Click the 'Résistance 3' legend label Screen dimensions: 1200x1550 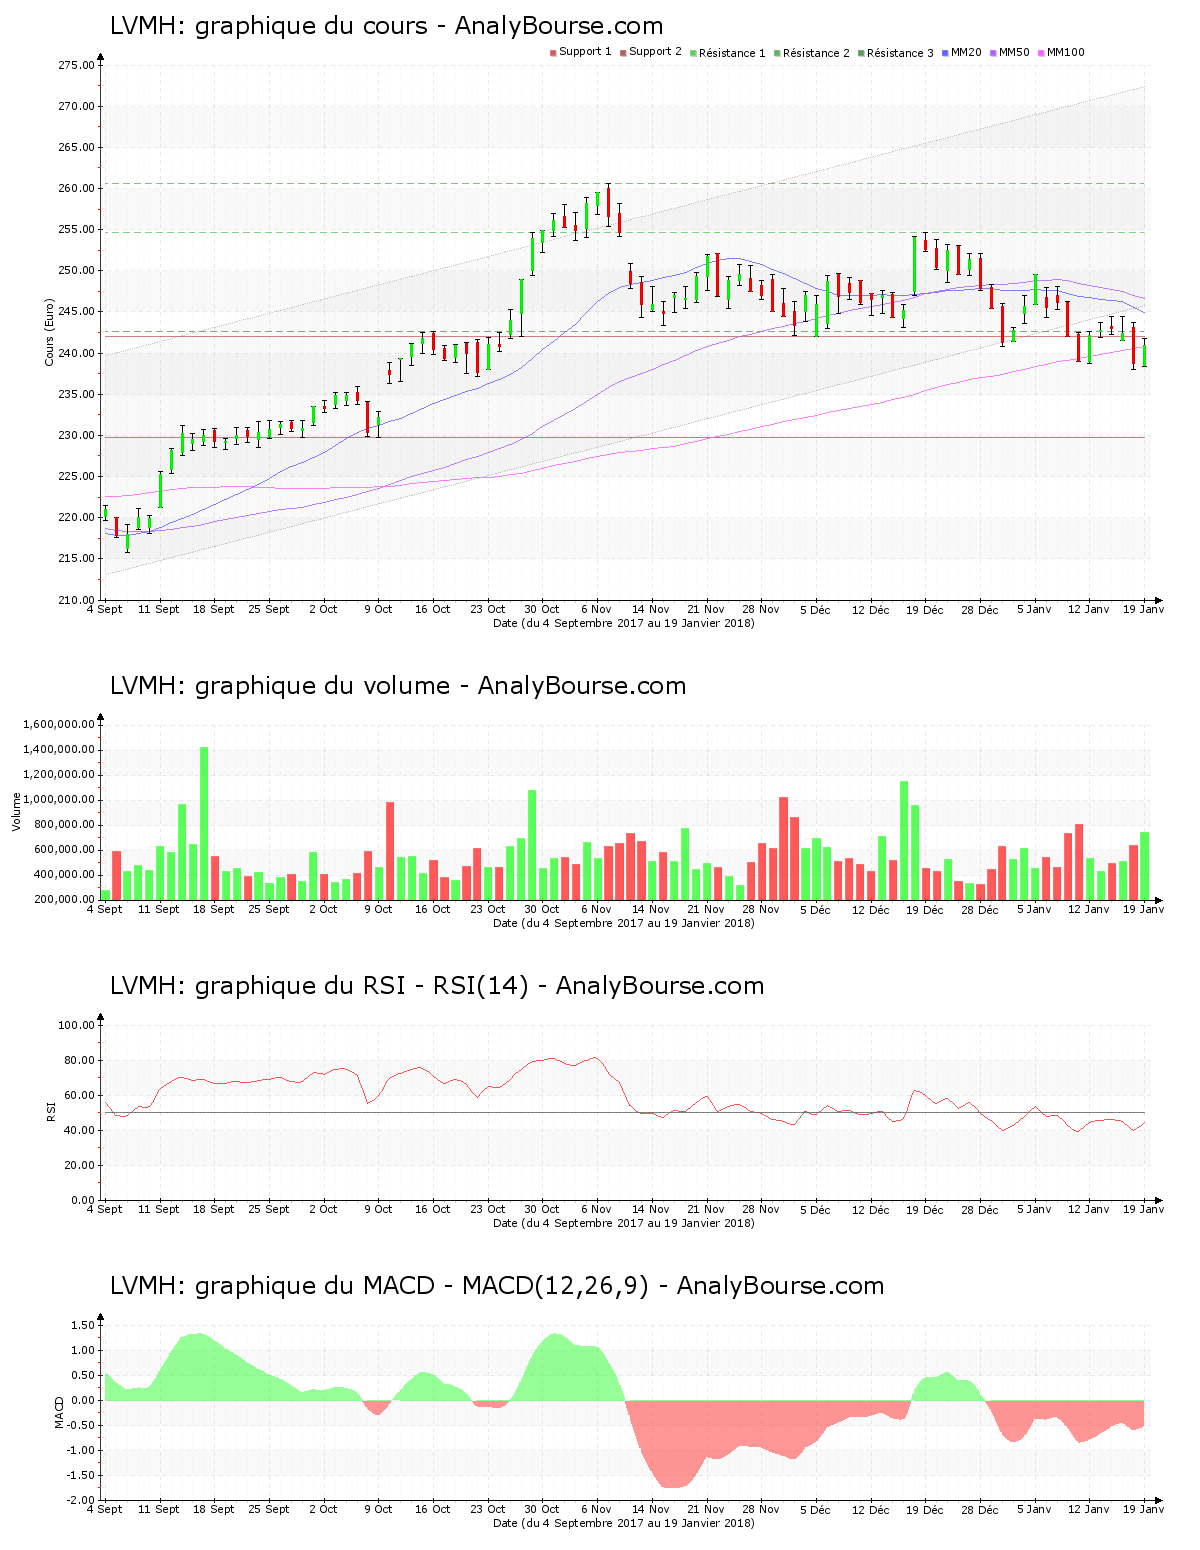(900, 53)
